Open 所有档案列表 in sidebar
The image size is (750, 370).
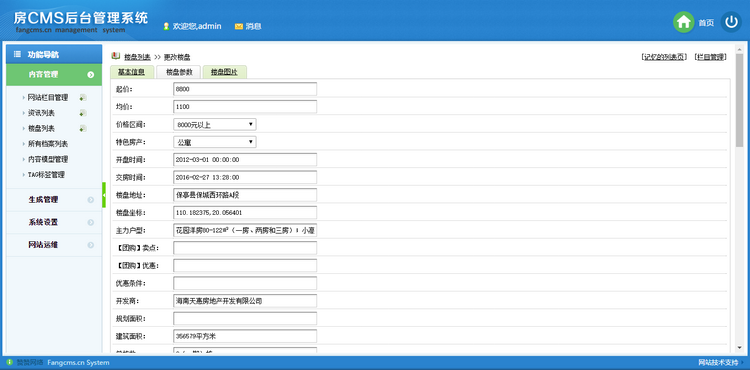coord(48,144)
